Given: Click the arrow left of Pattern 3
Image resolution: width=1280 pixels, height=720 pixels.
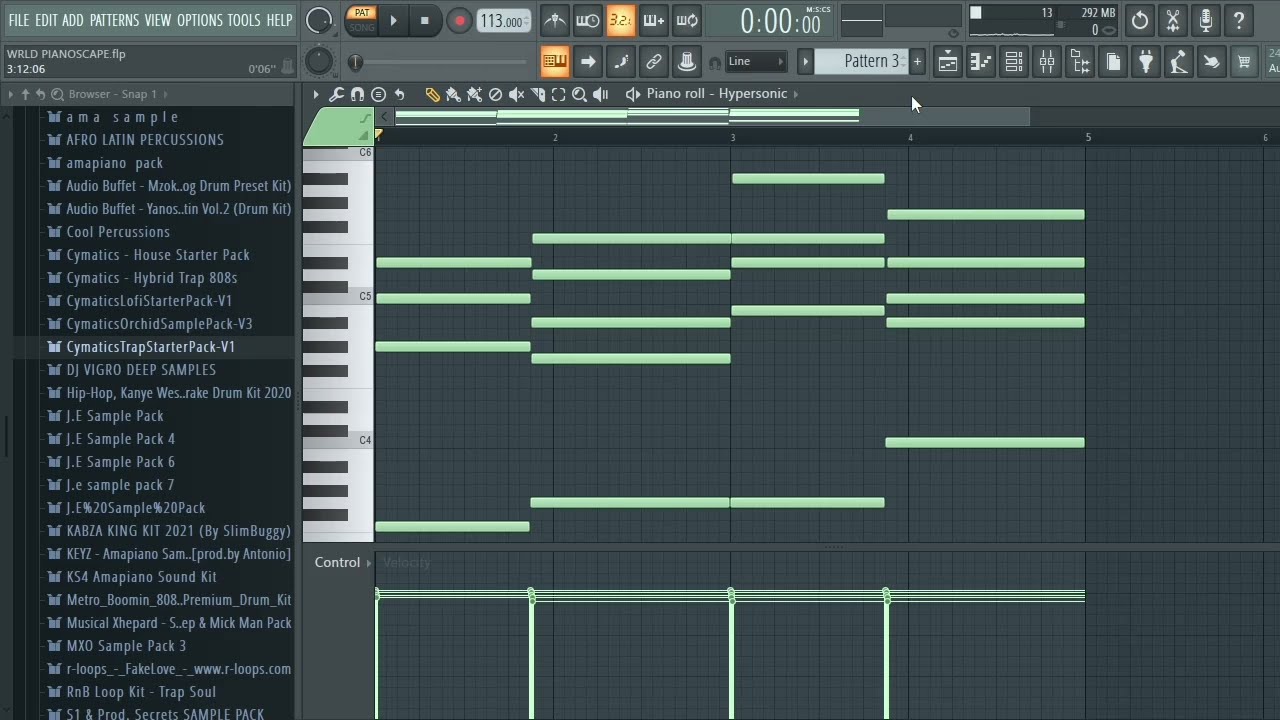Looking at the screenshot, I should pos(805,62).
